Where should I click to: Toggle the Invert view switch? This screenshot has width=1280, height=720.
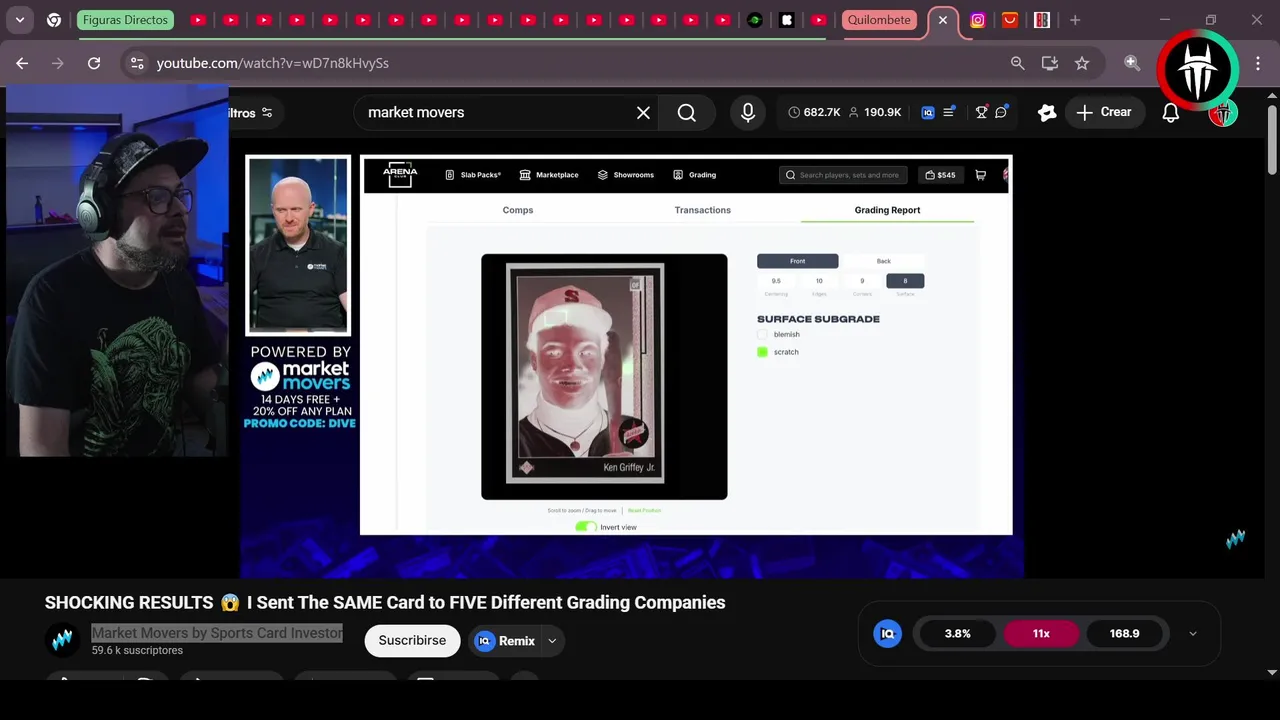586,527
